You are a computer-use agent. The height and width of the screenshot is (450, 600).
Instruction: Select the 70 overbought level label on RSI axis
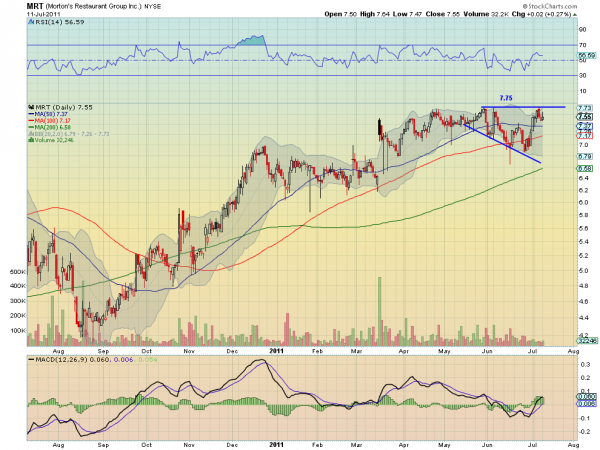click(582, 45)
